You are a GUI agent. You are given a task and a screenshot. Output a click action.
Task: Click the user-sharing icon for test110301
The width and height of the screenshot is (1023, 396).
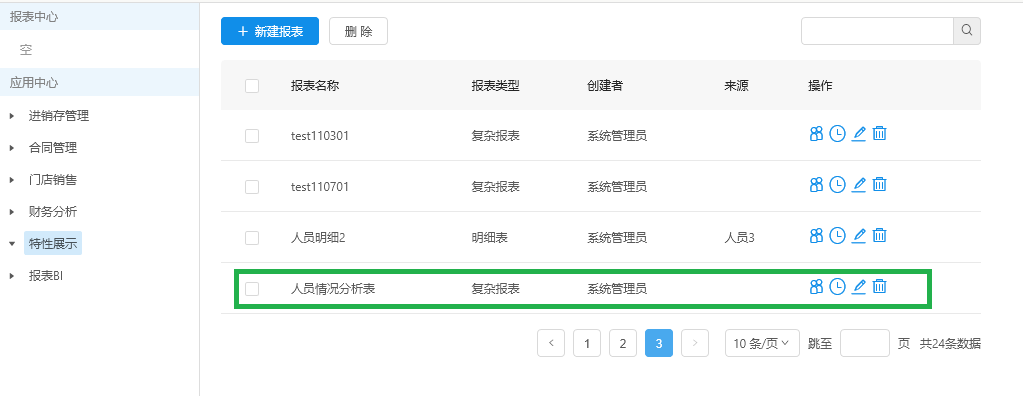(x=816, y=134)
